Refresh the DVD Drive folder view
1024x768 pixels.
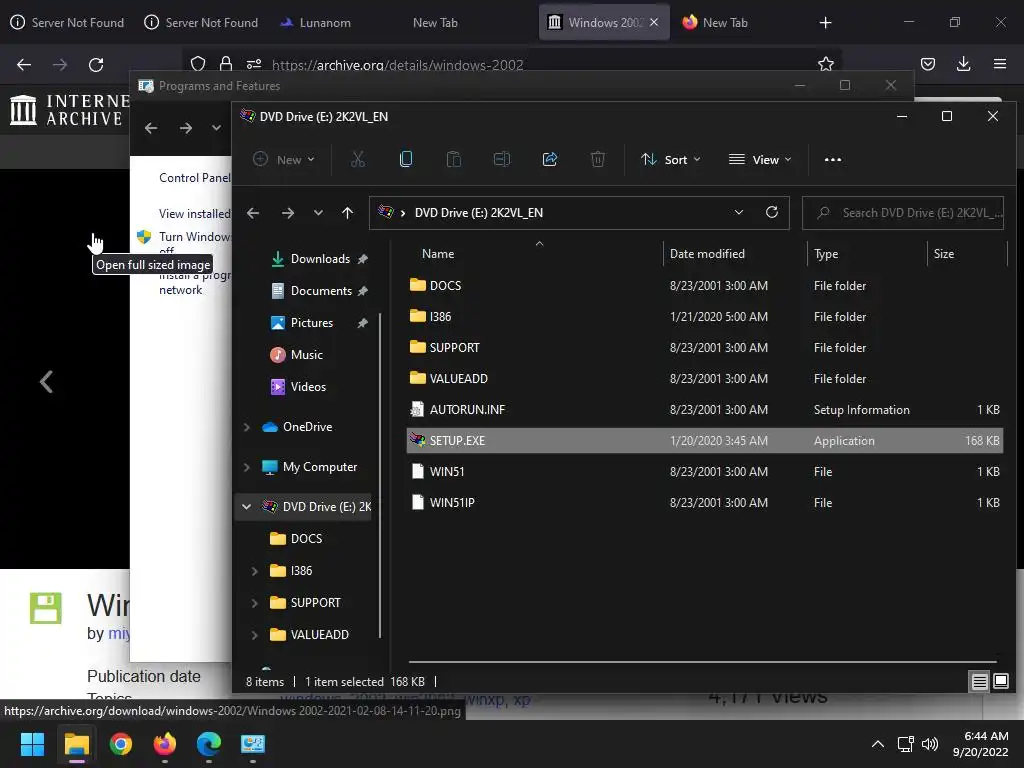pyautogui.click(x=772, y=212)
